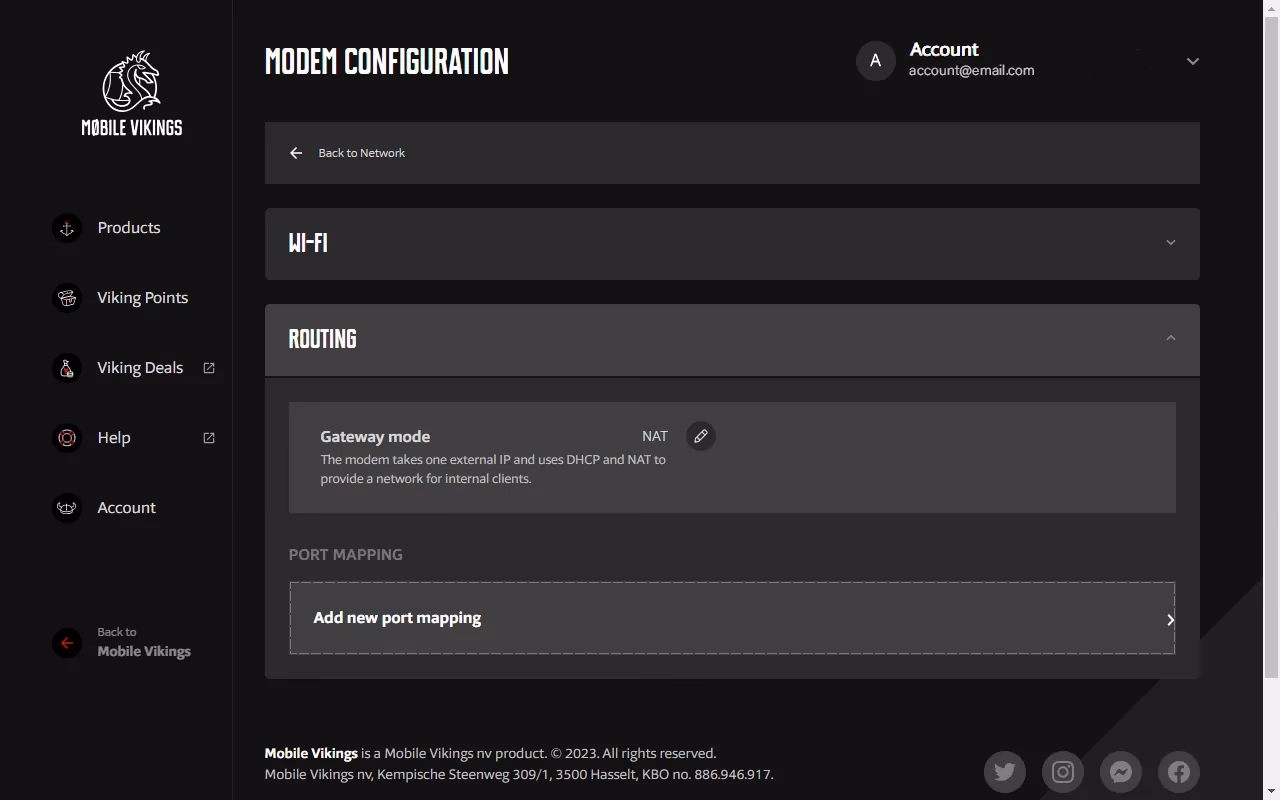Screen dimensions: 1280x800
Task: Click the Help lifebuoy icon
Action: (67, 438)
